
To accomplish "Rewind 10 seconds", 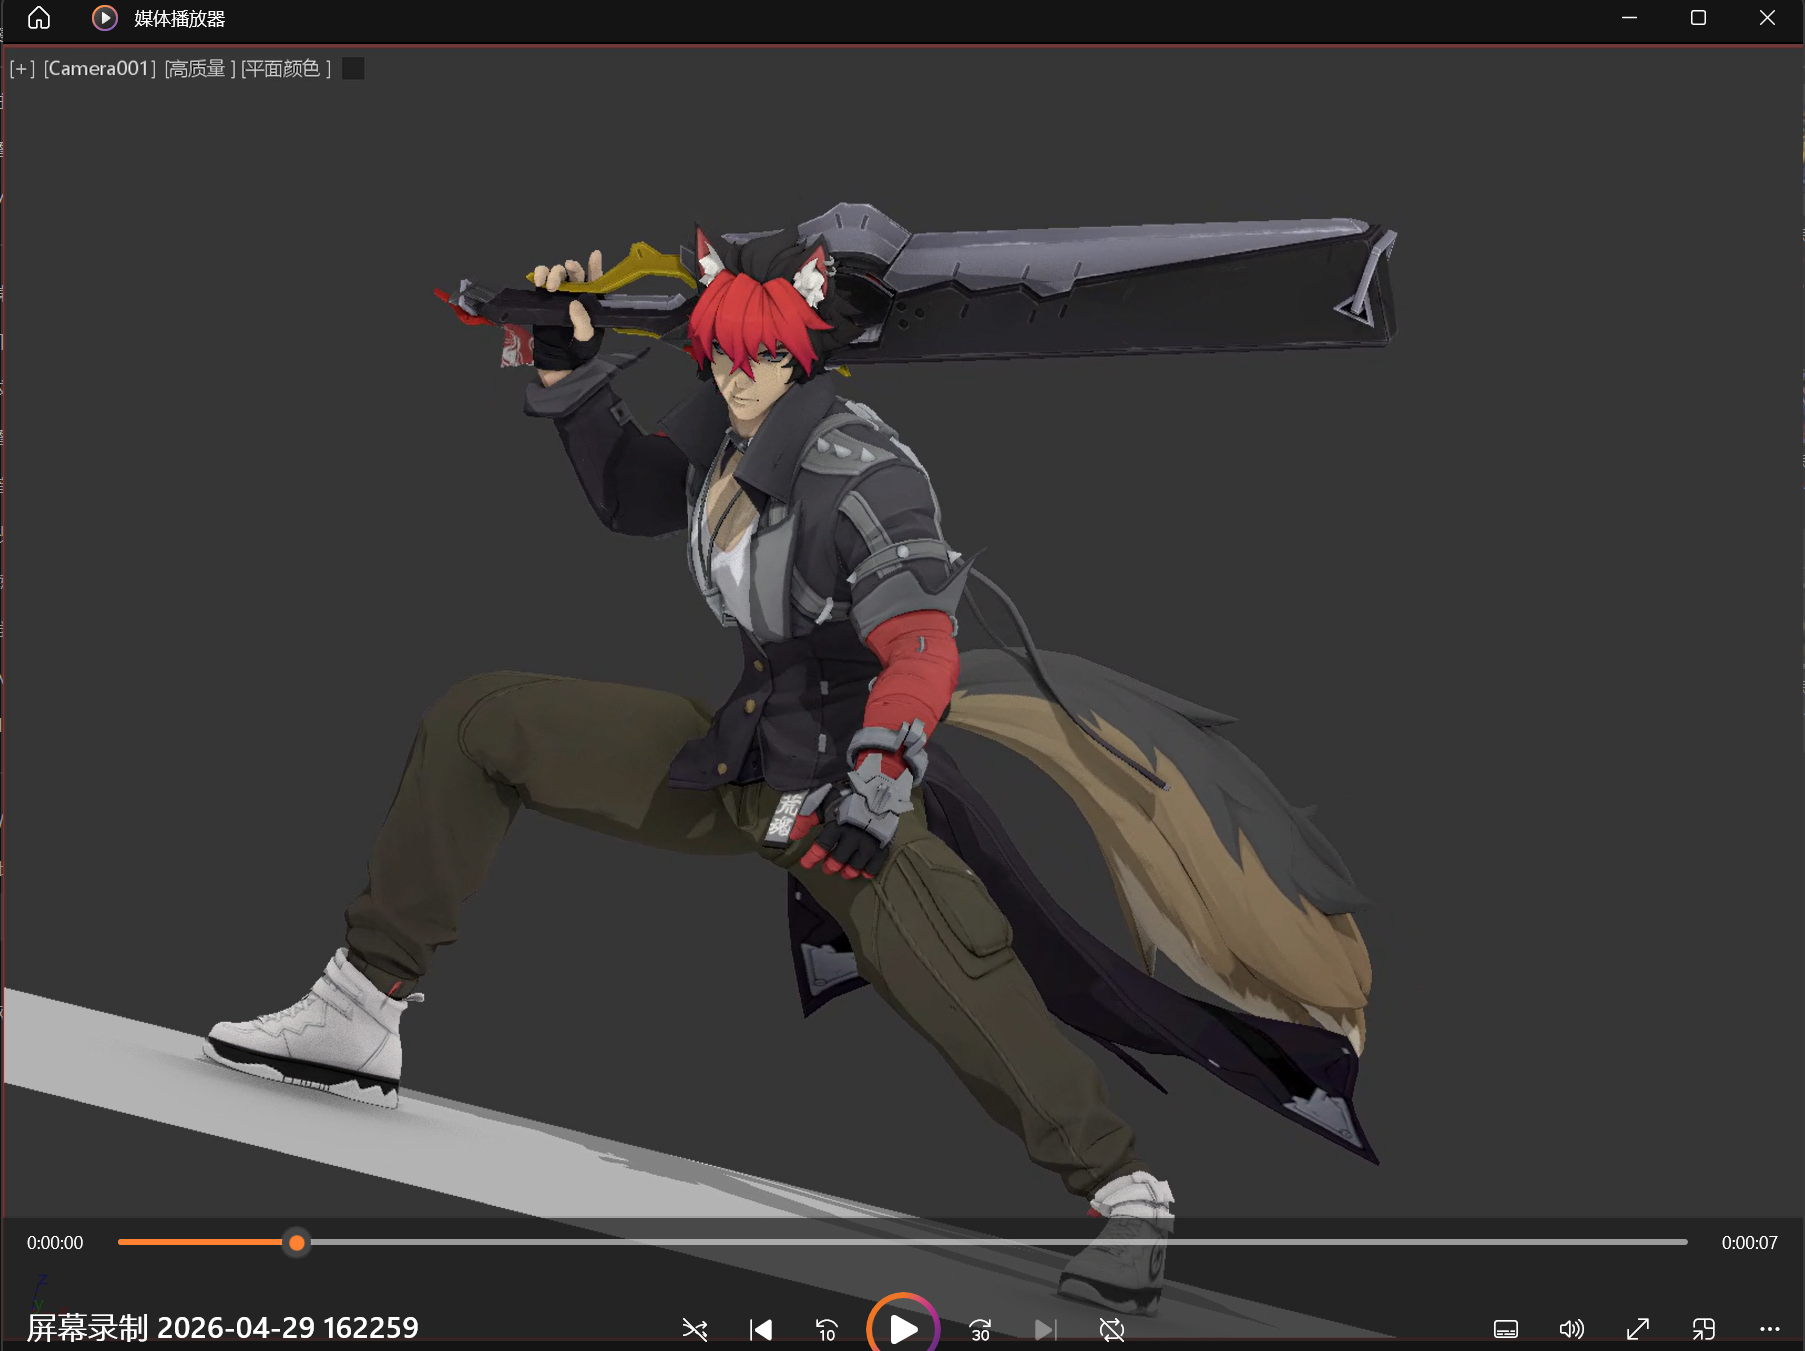I will pos(827,1329).
